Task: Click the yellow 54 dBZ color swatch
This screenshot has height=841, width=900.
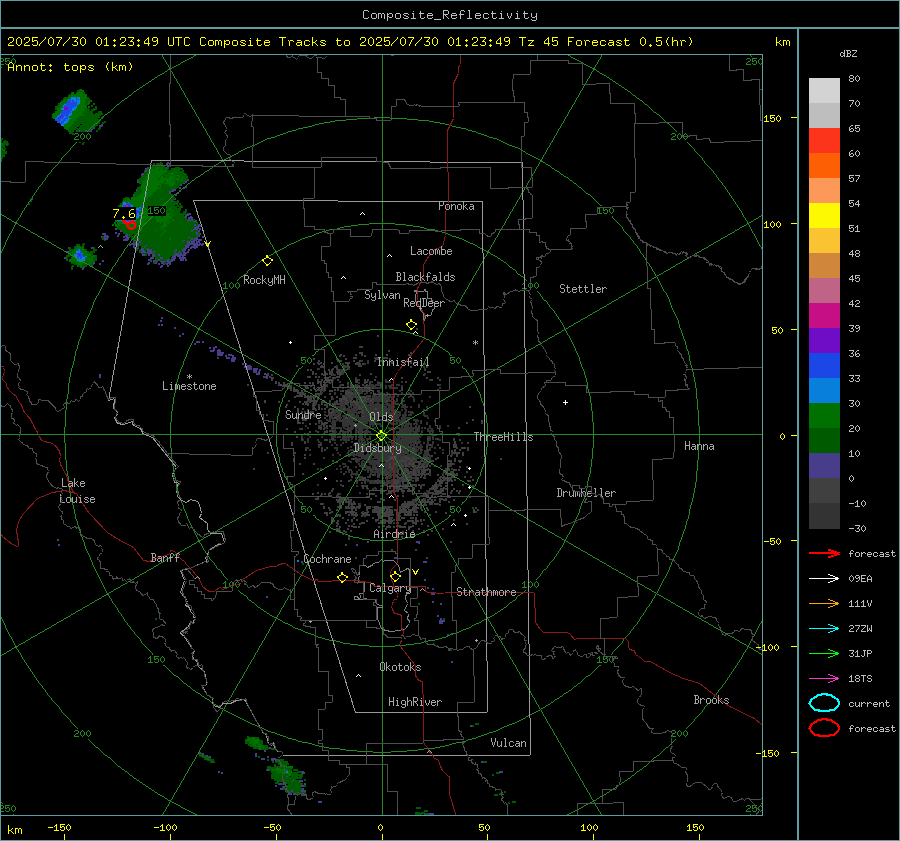Action: 824,215
